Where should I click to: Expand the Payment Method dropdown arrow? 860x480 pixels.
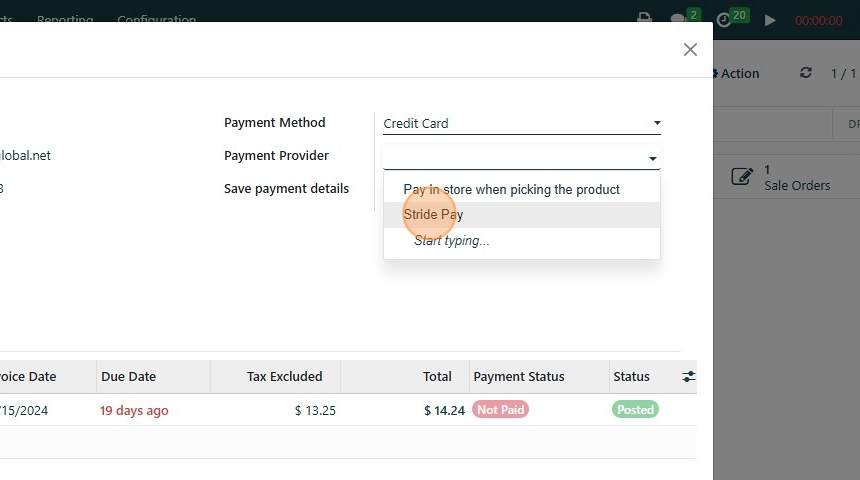(657, 123)
